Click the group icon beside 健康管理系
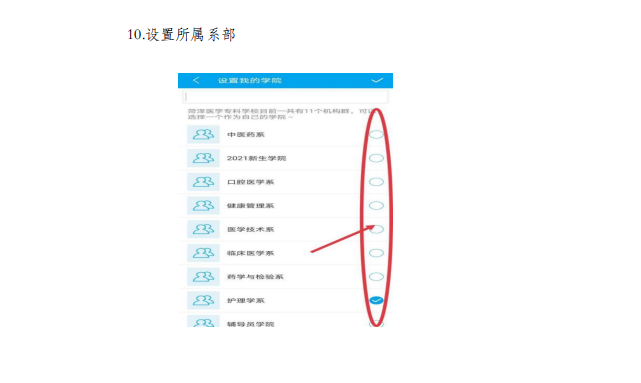Viewport: 641px width, 383px height. pyautogui.click(x=203, y=206)
